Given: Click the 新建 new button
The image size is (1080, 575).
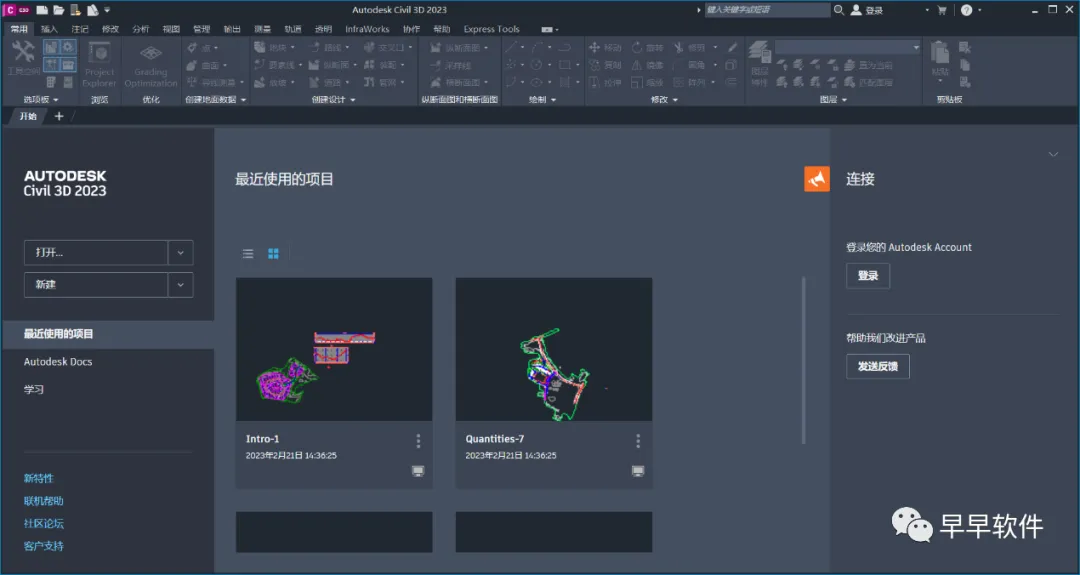Looking at the screenshot, I should (96, 285).
